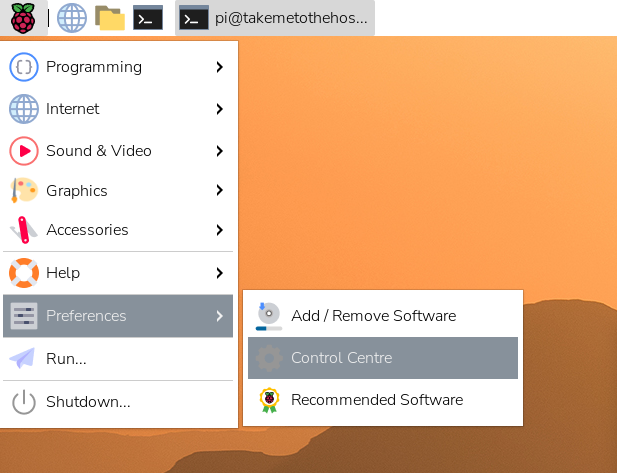The image size is (617, 473).
Task: Open the Programming menu entry
Action: [118, 67]
